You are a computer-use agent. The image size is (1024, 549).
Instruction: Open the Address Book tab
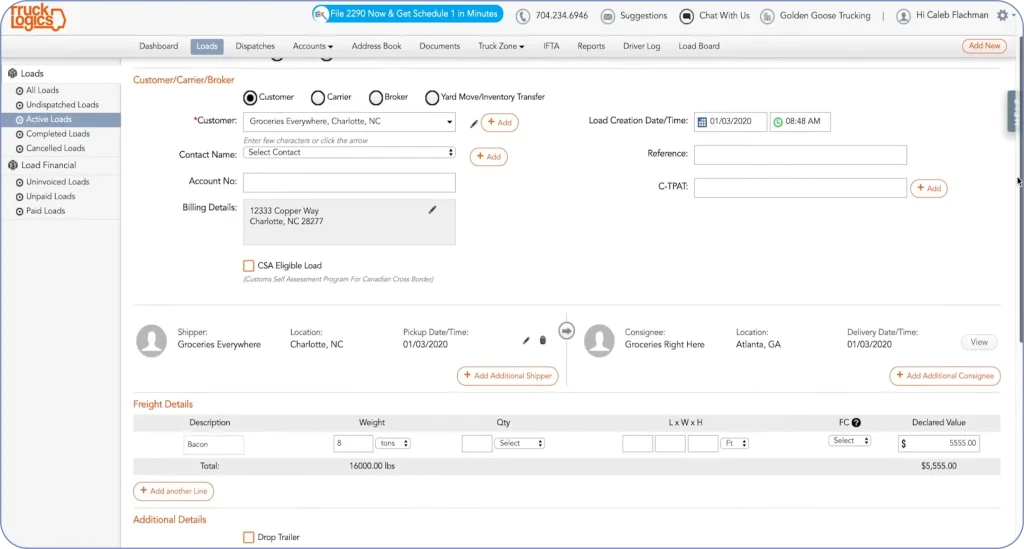[376, 46]
